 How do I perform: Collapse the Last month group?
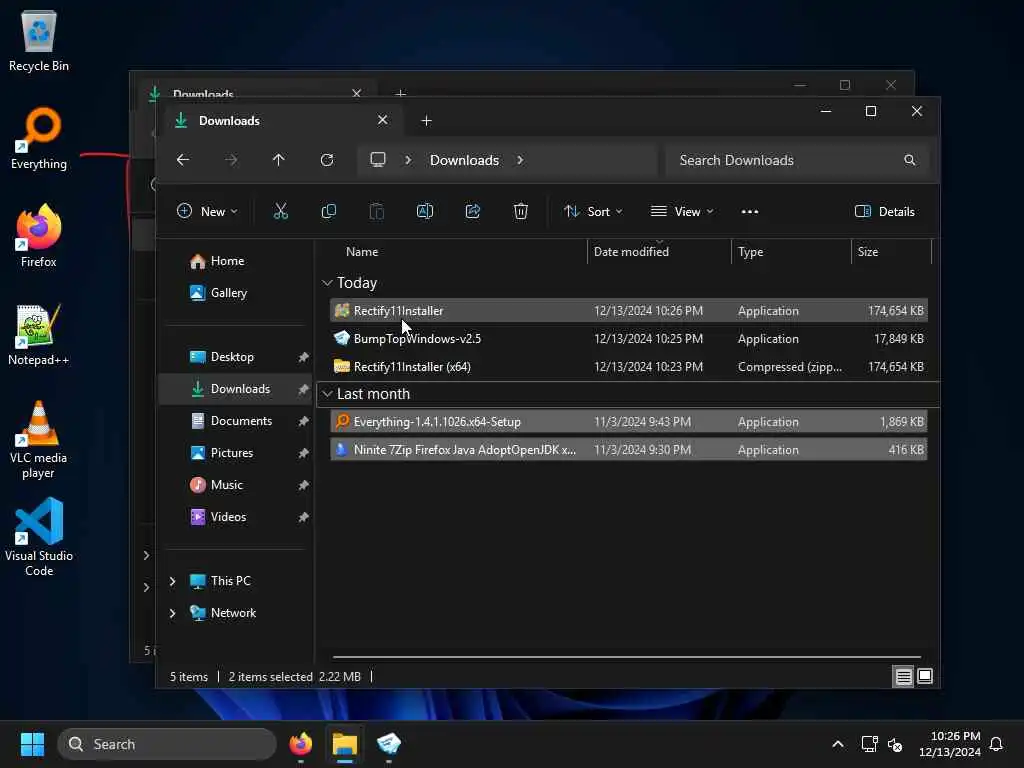pyautogui.click(x=327, y=394)
